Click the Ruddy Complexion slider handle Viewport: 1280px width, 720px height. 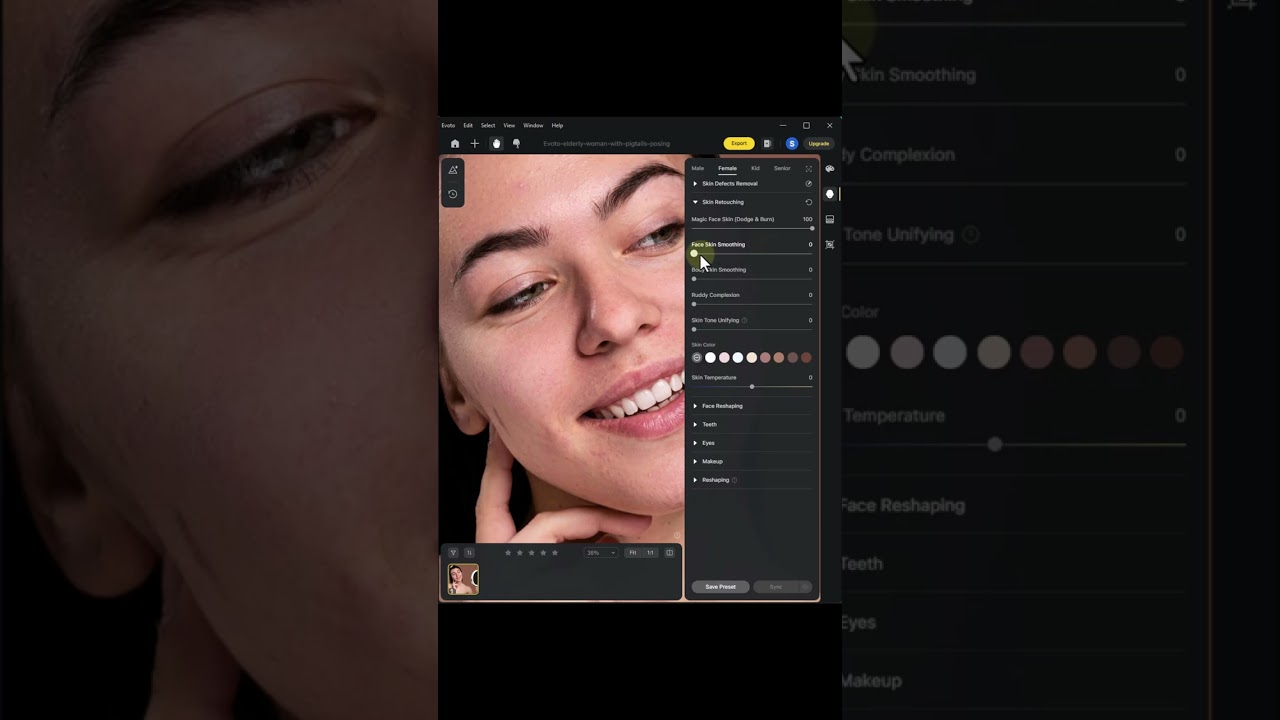[694, 304]
